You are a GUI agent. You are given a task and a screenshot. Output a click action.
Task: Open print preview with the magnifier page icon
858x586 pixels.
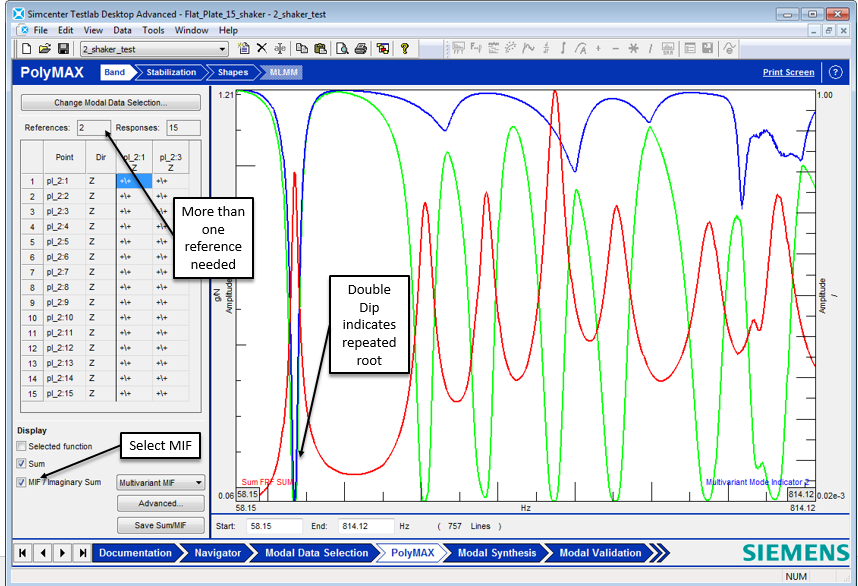pyautogui.click(x=342, y=49)
